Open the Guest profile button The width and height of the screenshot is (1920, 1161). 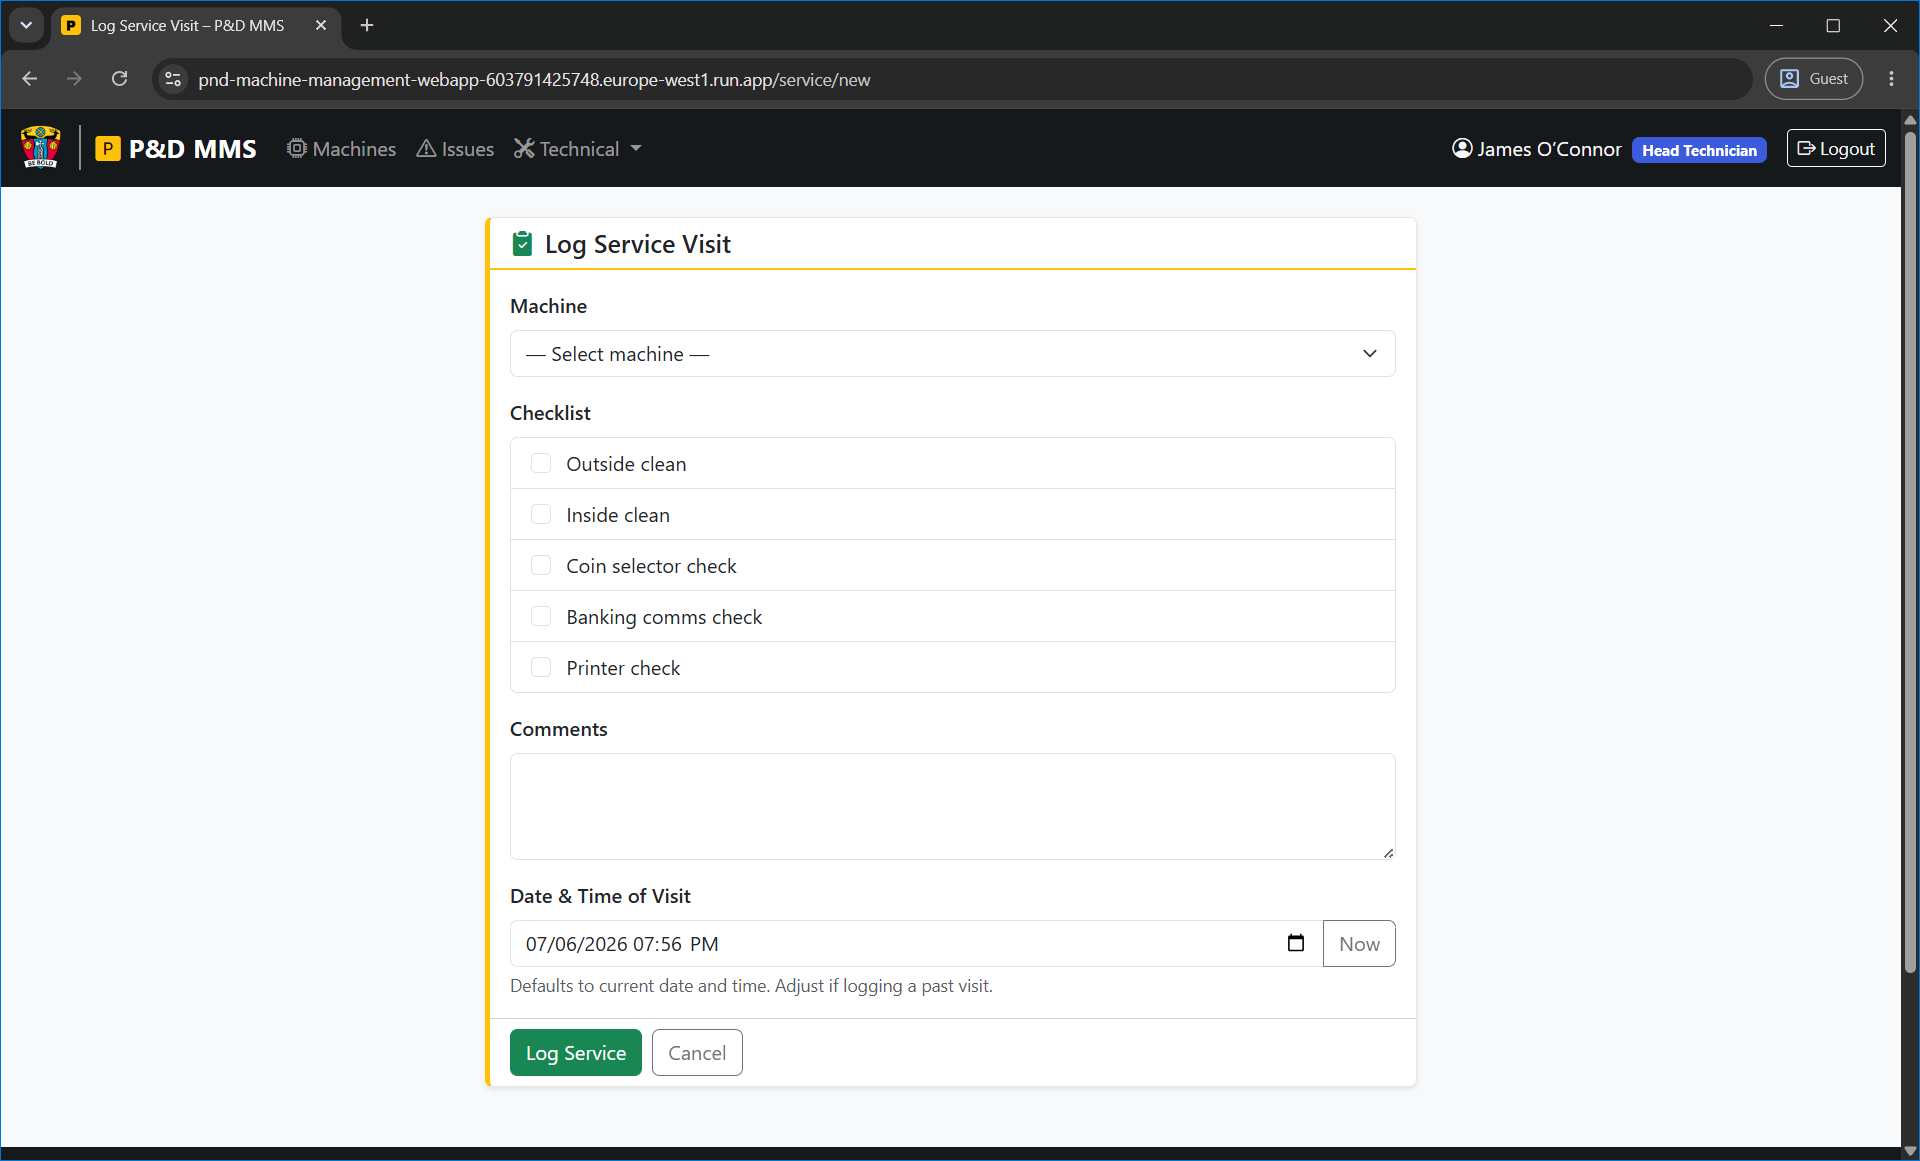[1814, 79]
